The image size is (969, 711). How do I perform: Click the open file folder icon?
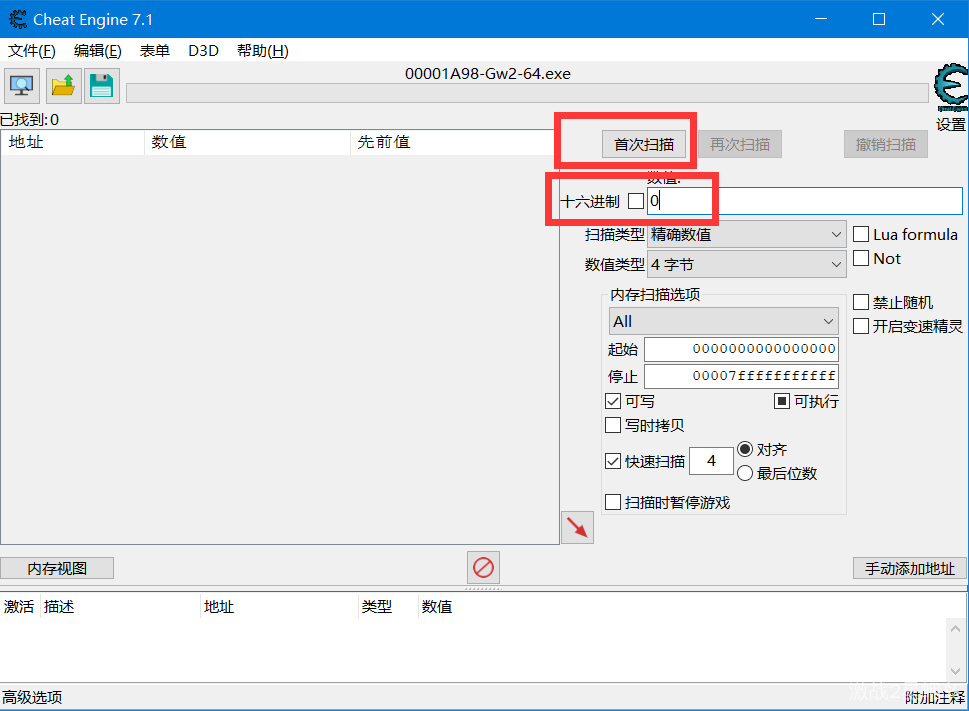click(64, 86)
